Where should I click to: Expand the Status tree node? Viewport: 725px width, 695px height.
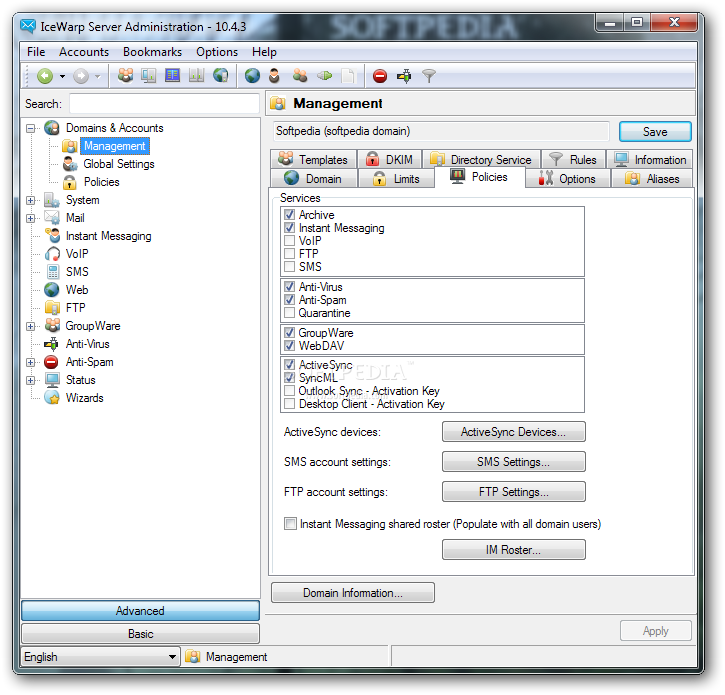point(31,381)
